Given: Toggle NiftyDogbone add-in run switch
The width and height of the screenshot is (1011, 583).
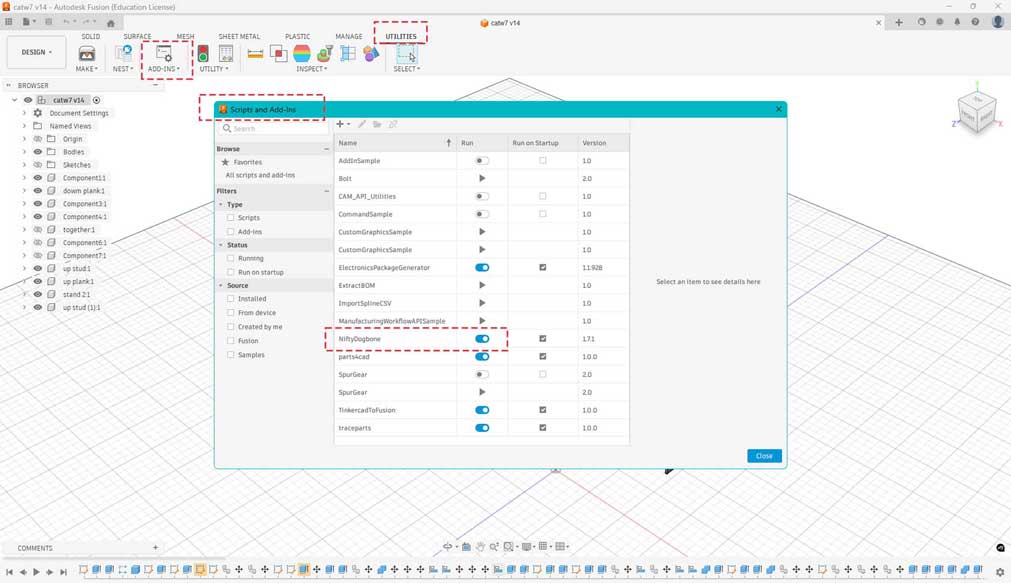Looking at the screenshot, I should (482, 339).
